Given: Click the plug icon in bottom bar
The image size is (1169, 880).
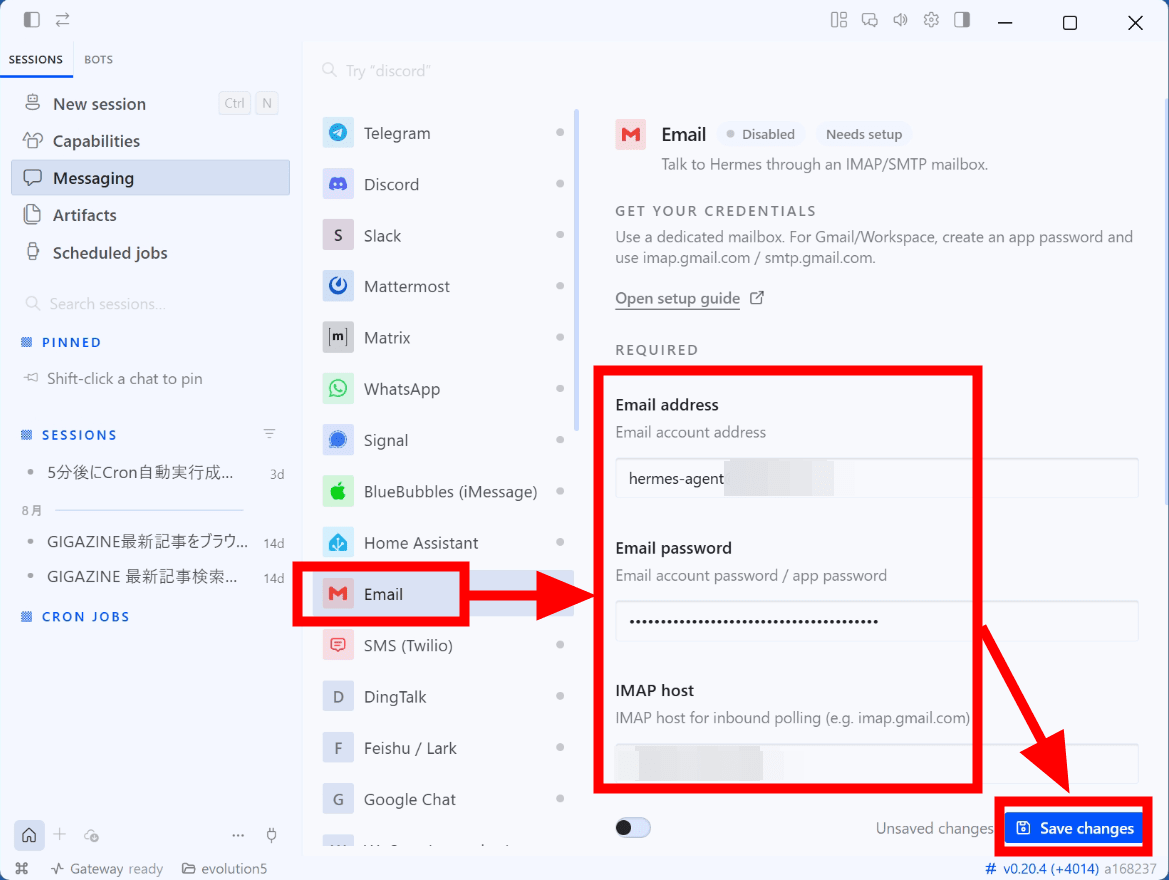Looking at the screenshot, I should tap(271, 835).
